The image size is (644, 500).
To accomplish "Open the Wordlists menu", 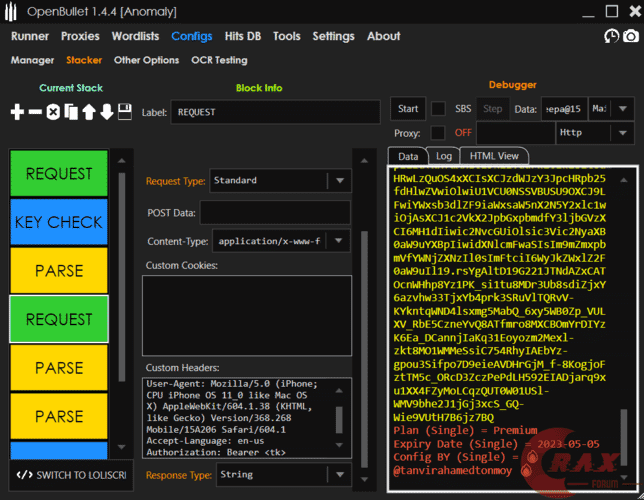I will [x=135, y=36].
